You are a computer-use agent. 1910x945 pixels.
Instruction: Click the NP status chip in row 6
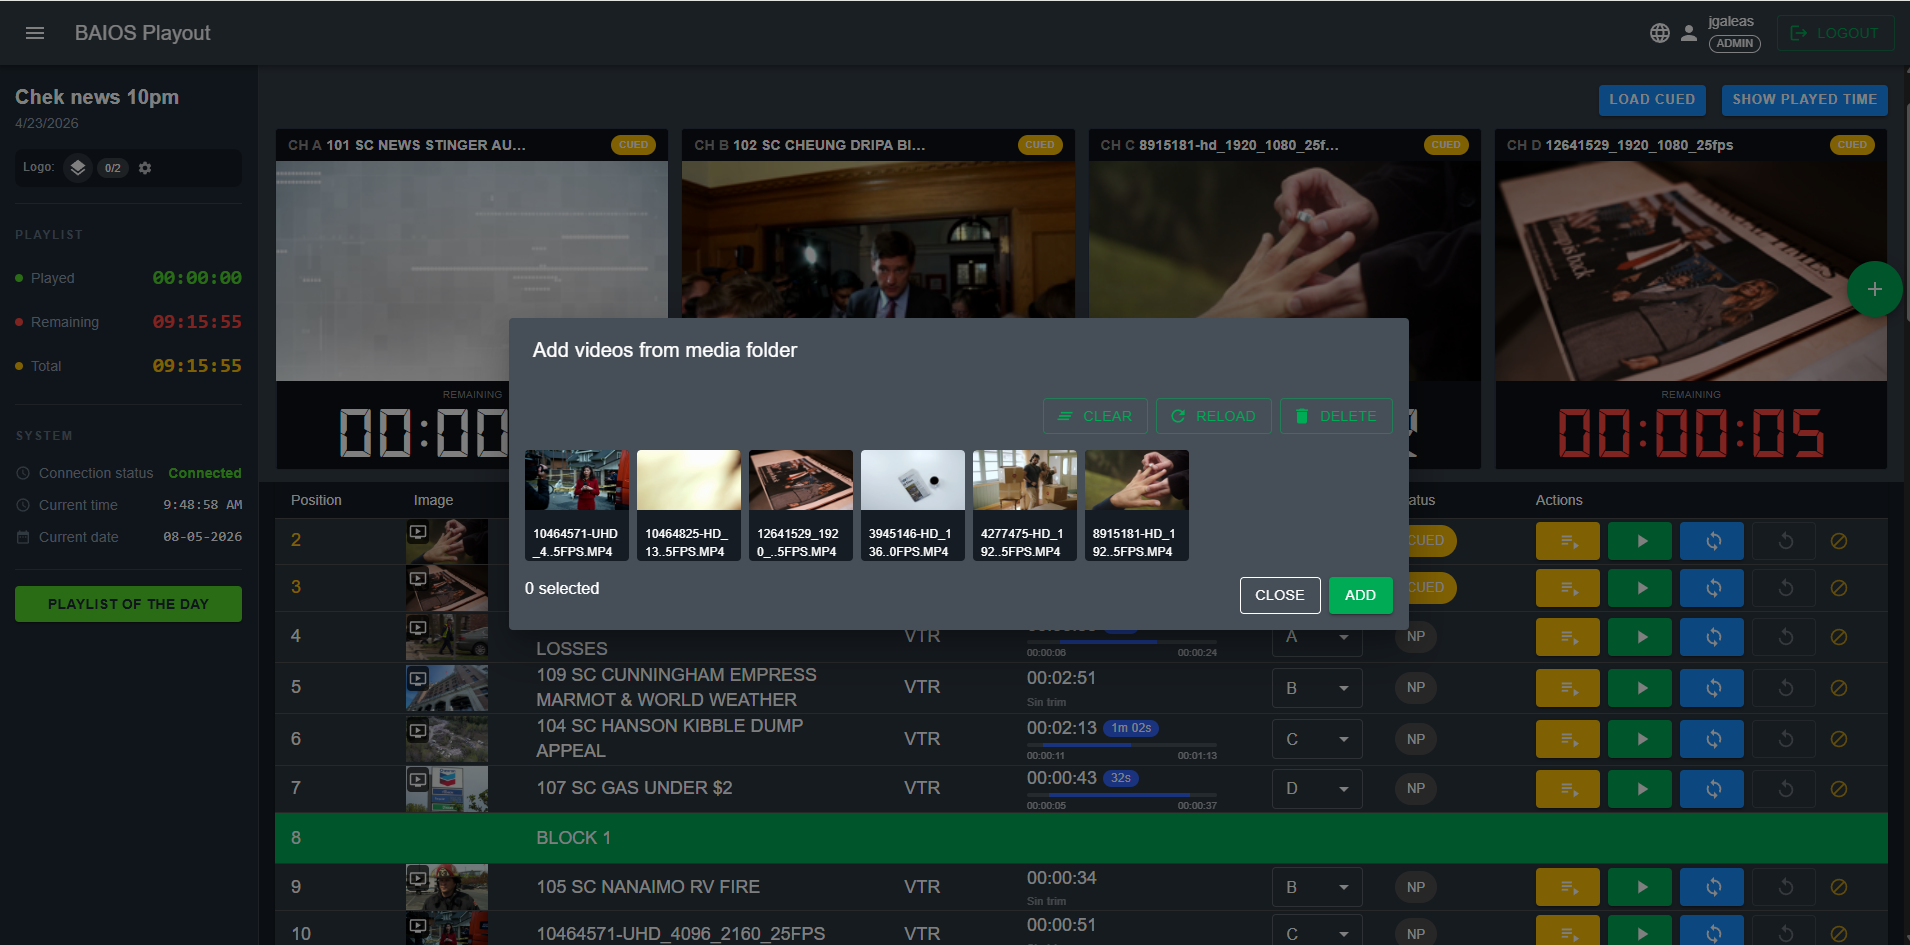[1416, 739]
